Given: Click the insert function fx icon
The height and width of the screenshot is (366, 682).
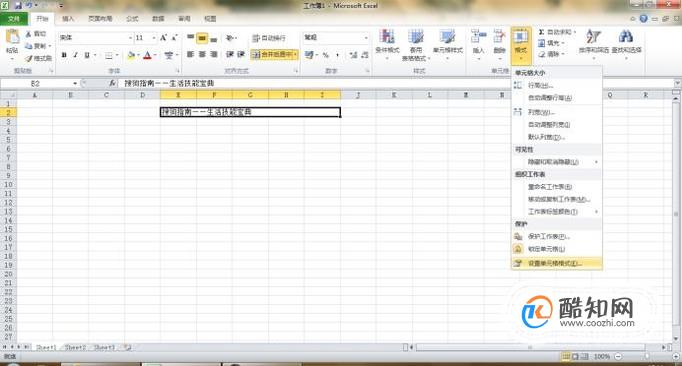Looking at the screenshot, I should (112, 83).
